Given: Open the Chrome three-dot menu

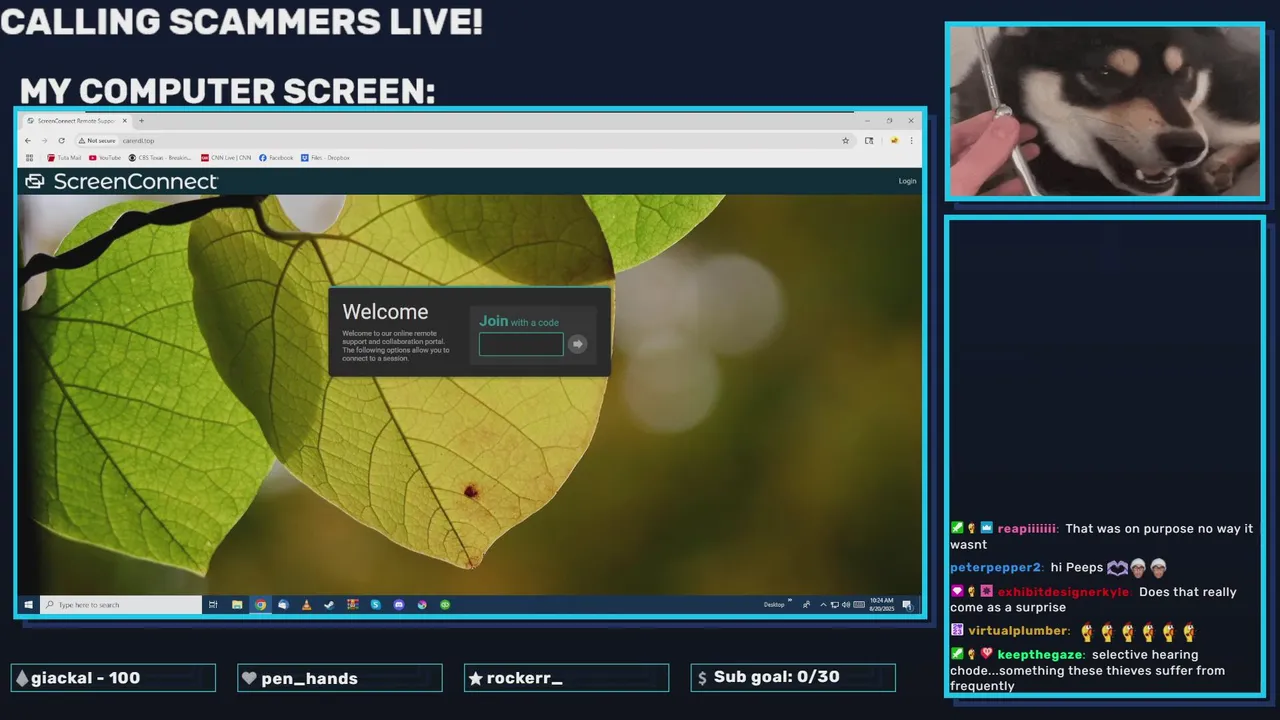Looking at the screenshot, I should (x=911, y=141).
